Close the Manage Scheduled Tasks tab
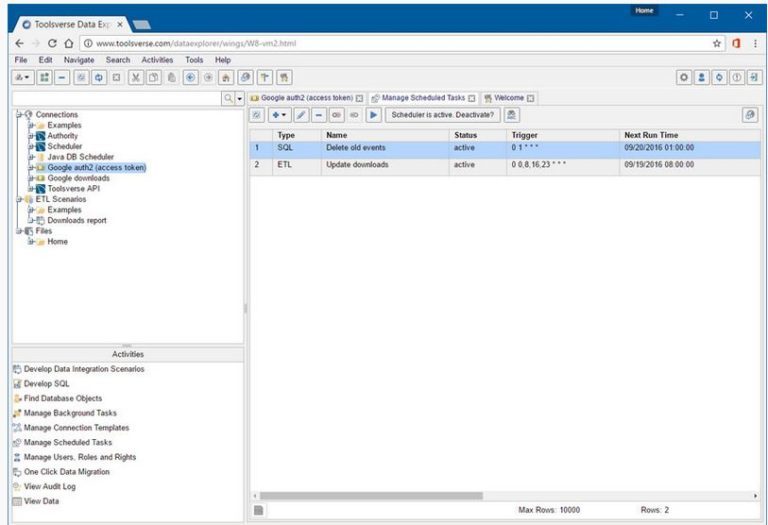This screenshot has width=768, height=525. tap(471, 98)
